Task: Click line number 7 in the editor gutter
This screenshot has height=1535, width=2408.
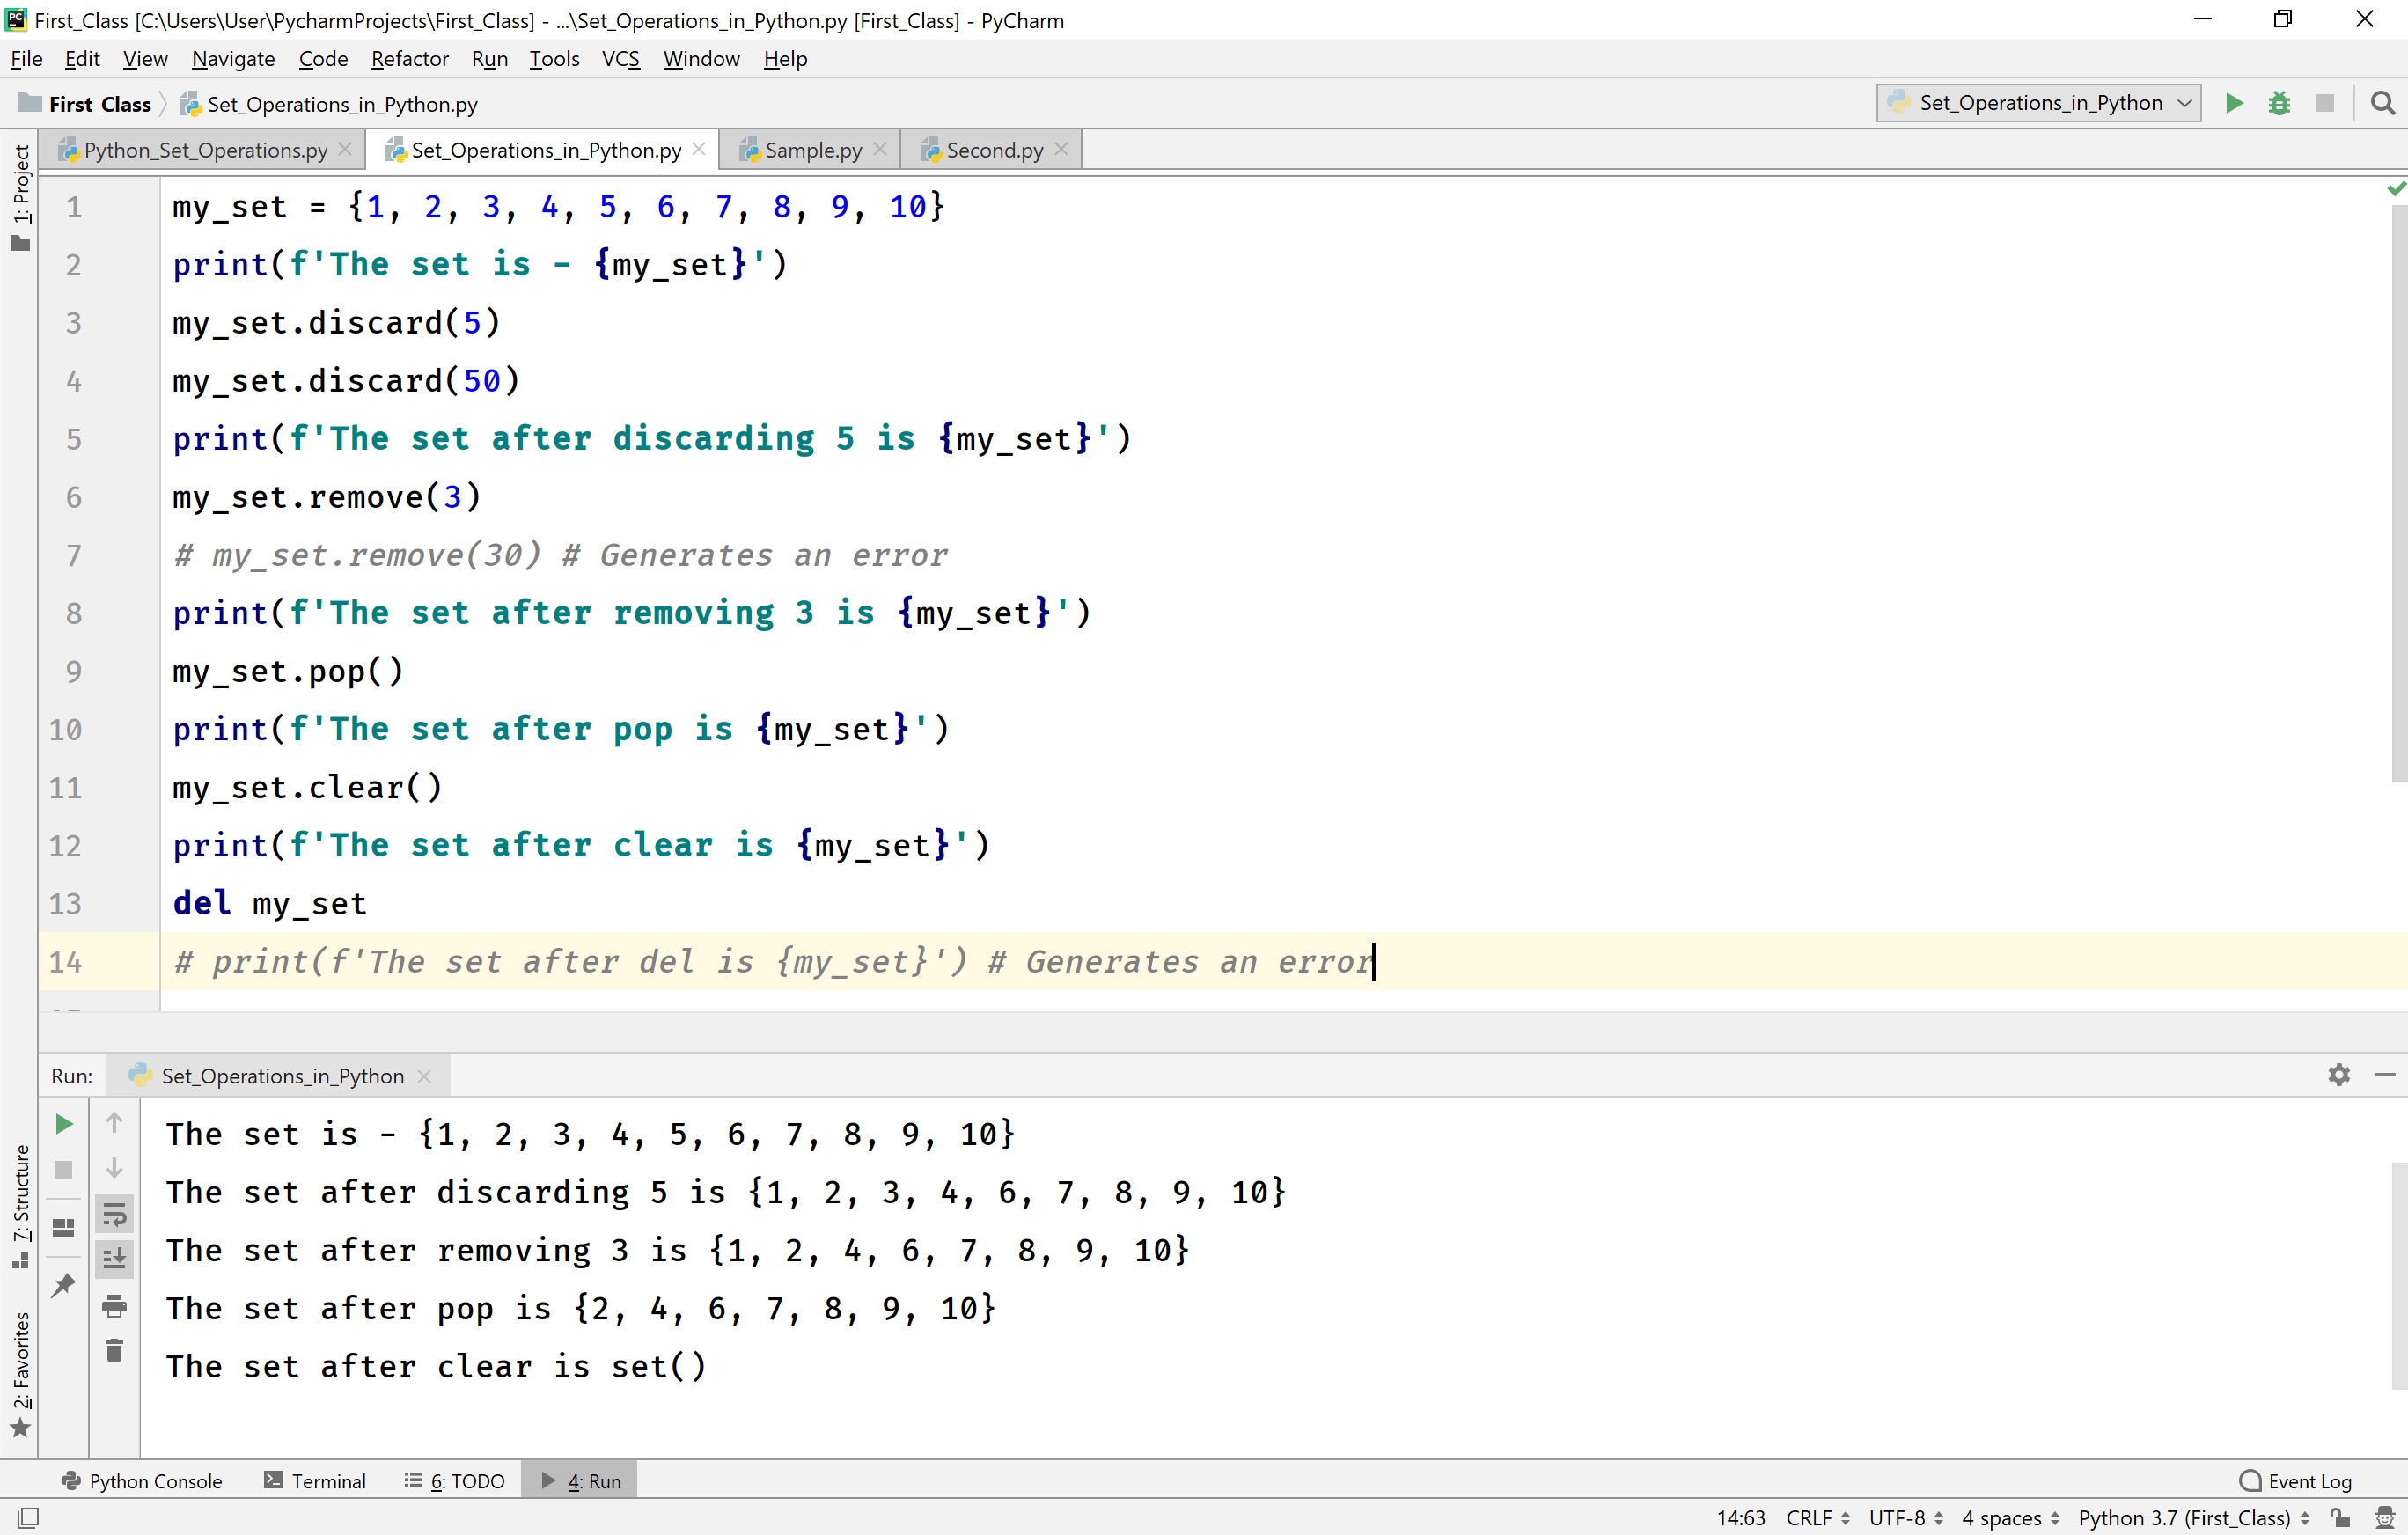Action: (x=73, y=555)
